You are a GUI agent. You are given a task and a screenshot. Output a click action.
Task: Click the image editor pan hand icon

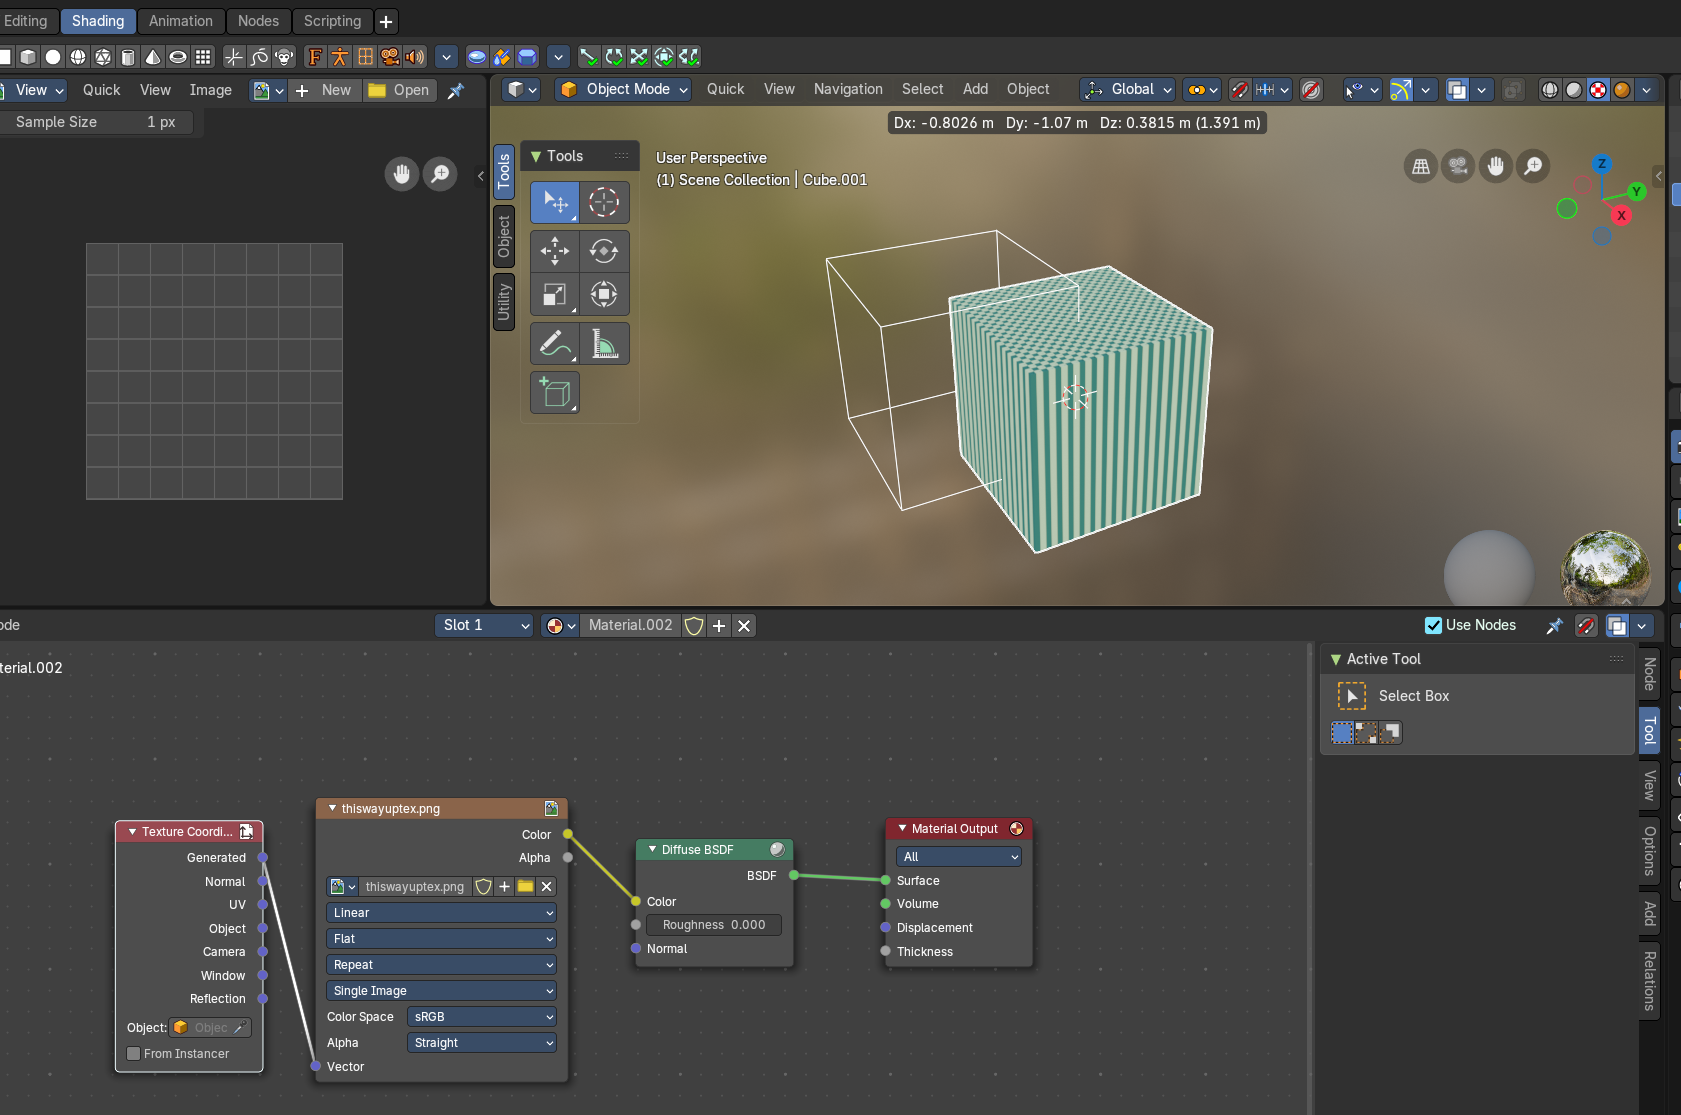click(402, 174)
